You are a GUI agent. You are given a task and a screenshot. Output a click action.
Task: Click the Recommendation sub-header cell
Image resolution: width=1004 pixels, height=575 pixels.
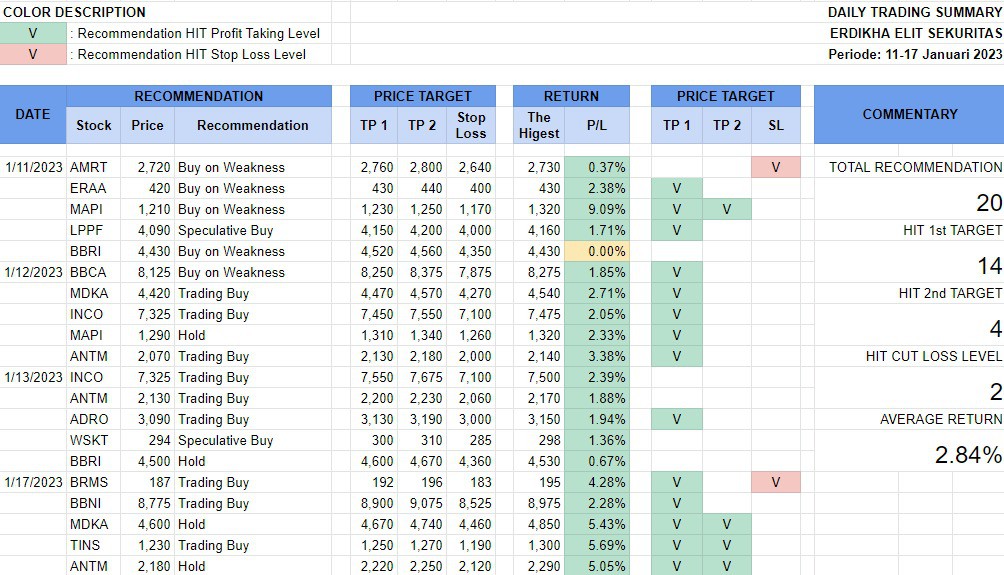[x=252, y=125]
